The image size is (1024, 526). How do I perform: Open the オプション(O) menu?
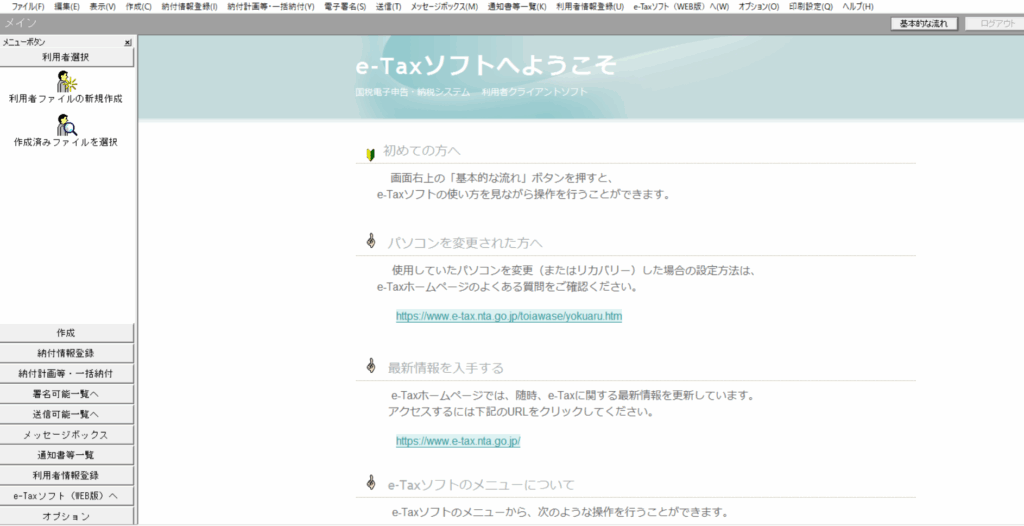click(x=759, y=7)
